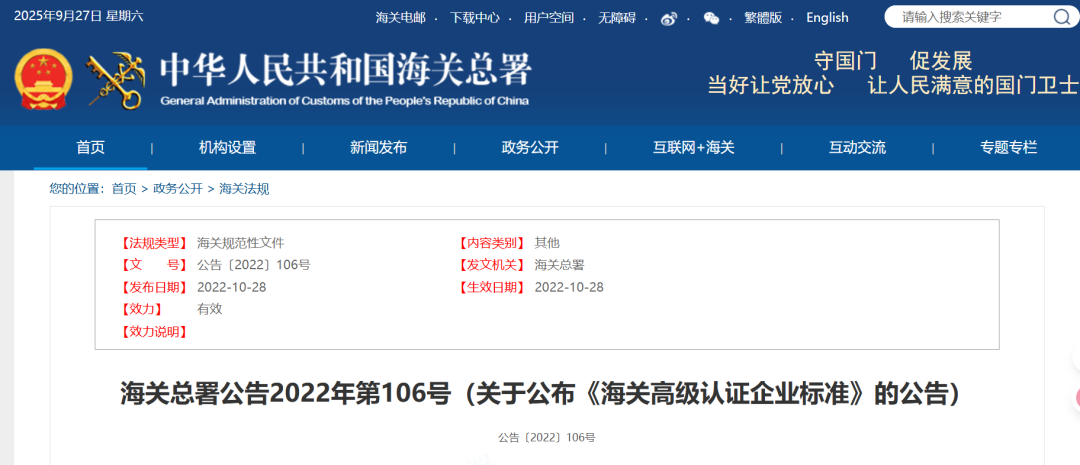Open 海关电邮 link
The image size is (1080, 465).
400,18
